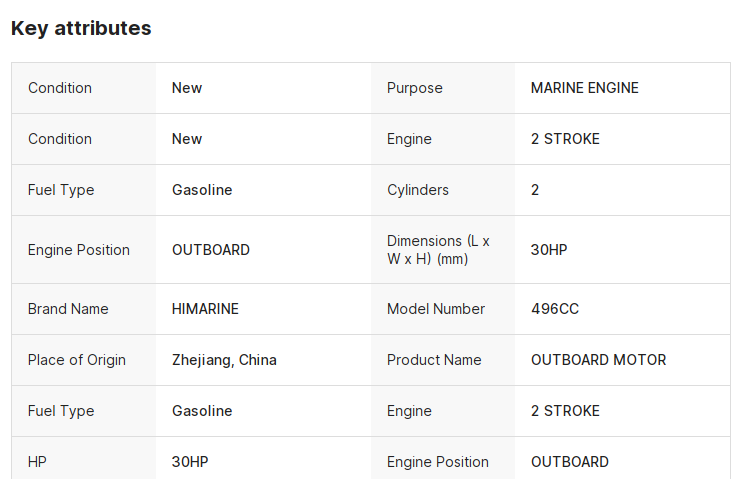Click the Product Name label

tap(434, 360)
